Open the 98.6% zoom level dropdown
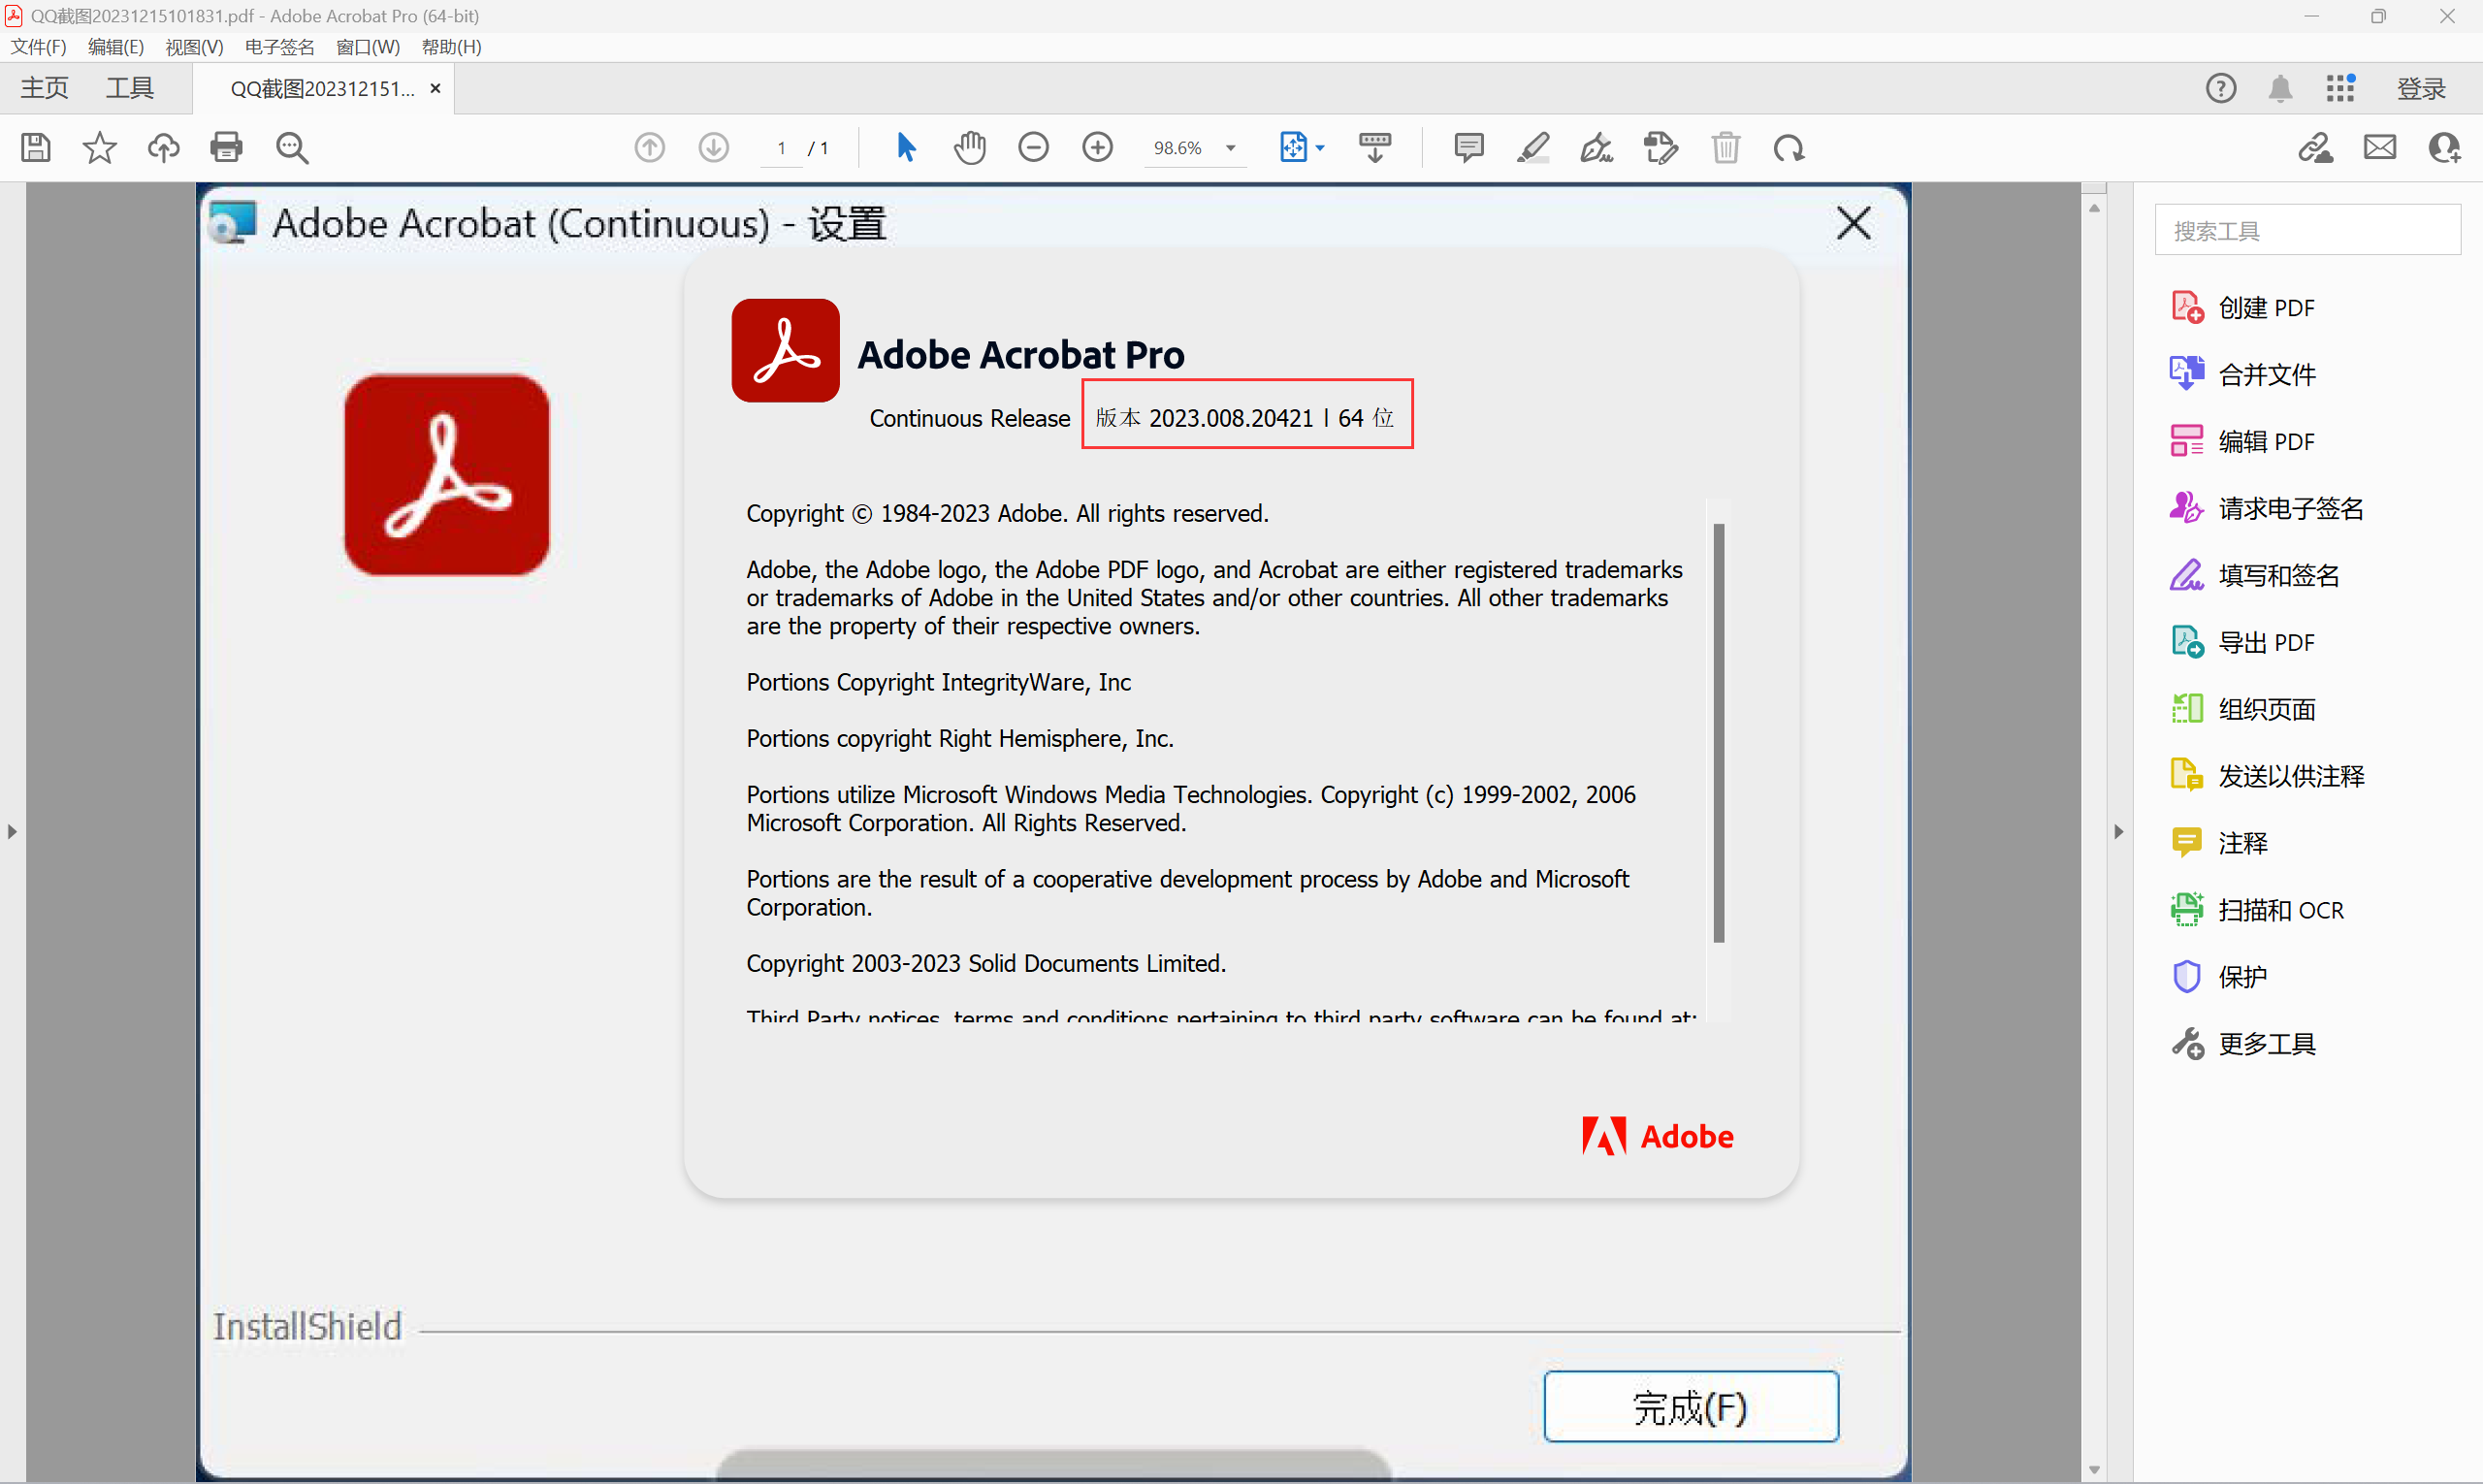Screen dimensions: 2483x1484 (x=1230, y=148)
